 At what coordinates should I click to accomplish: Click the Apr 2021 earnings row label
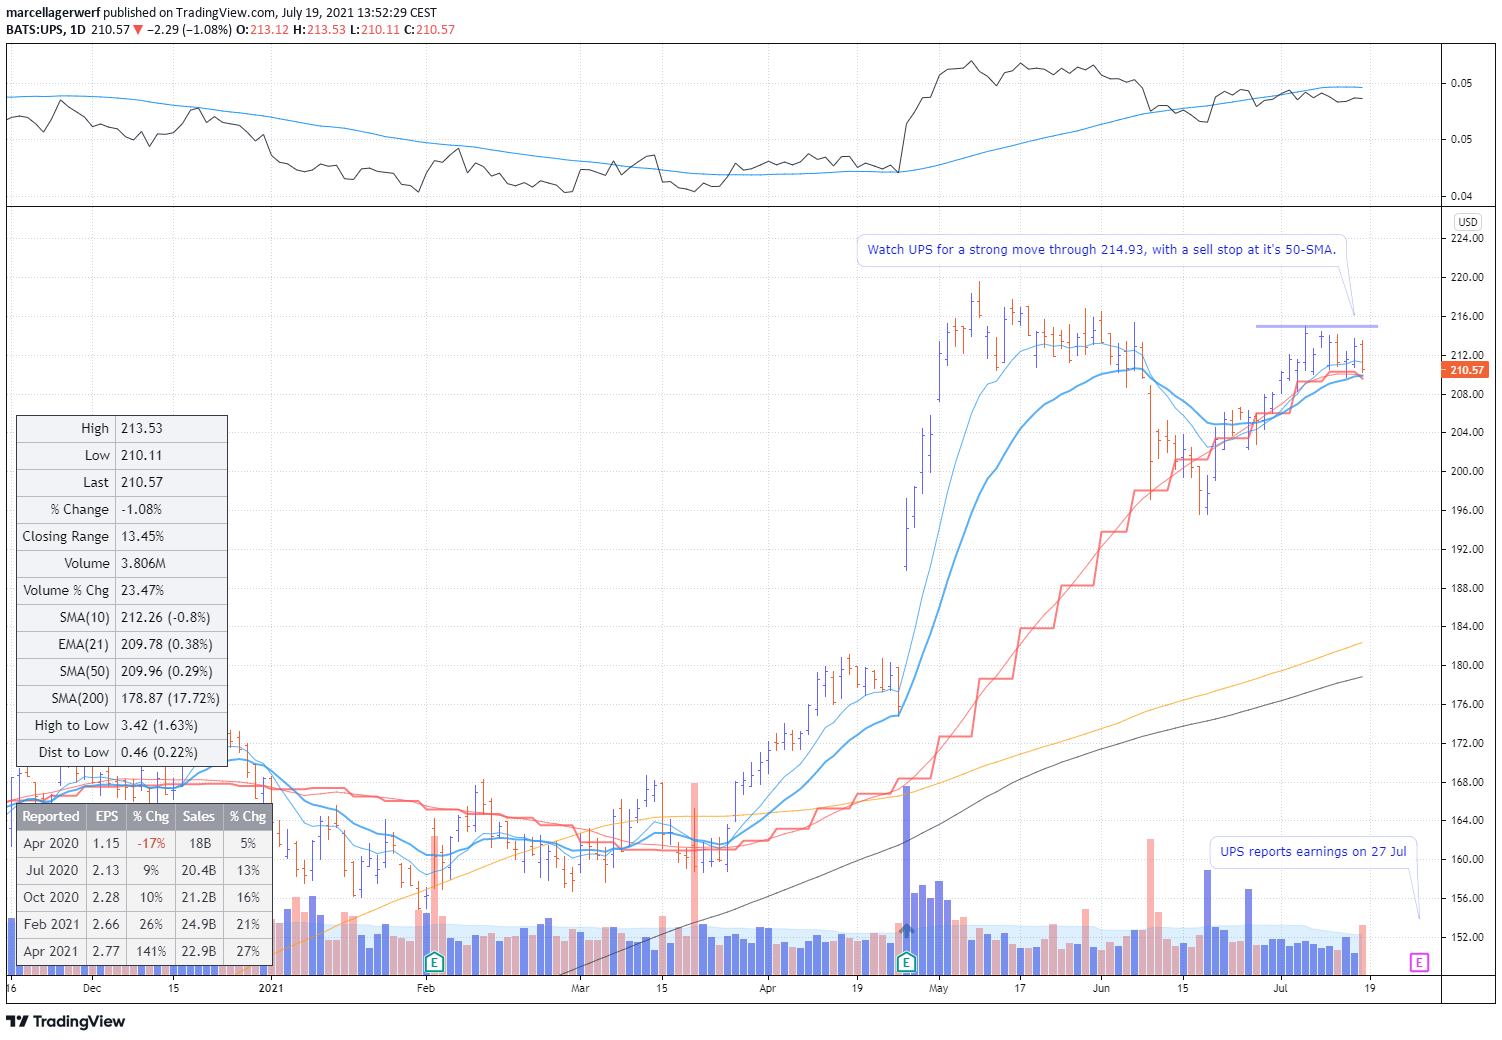pyautogui.click(x=51, y=951)
